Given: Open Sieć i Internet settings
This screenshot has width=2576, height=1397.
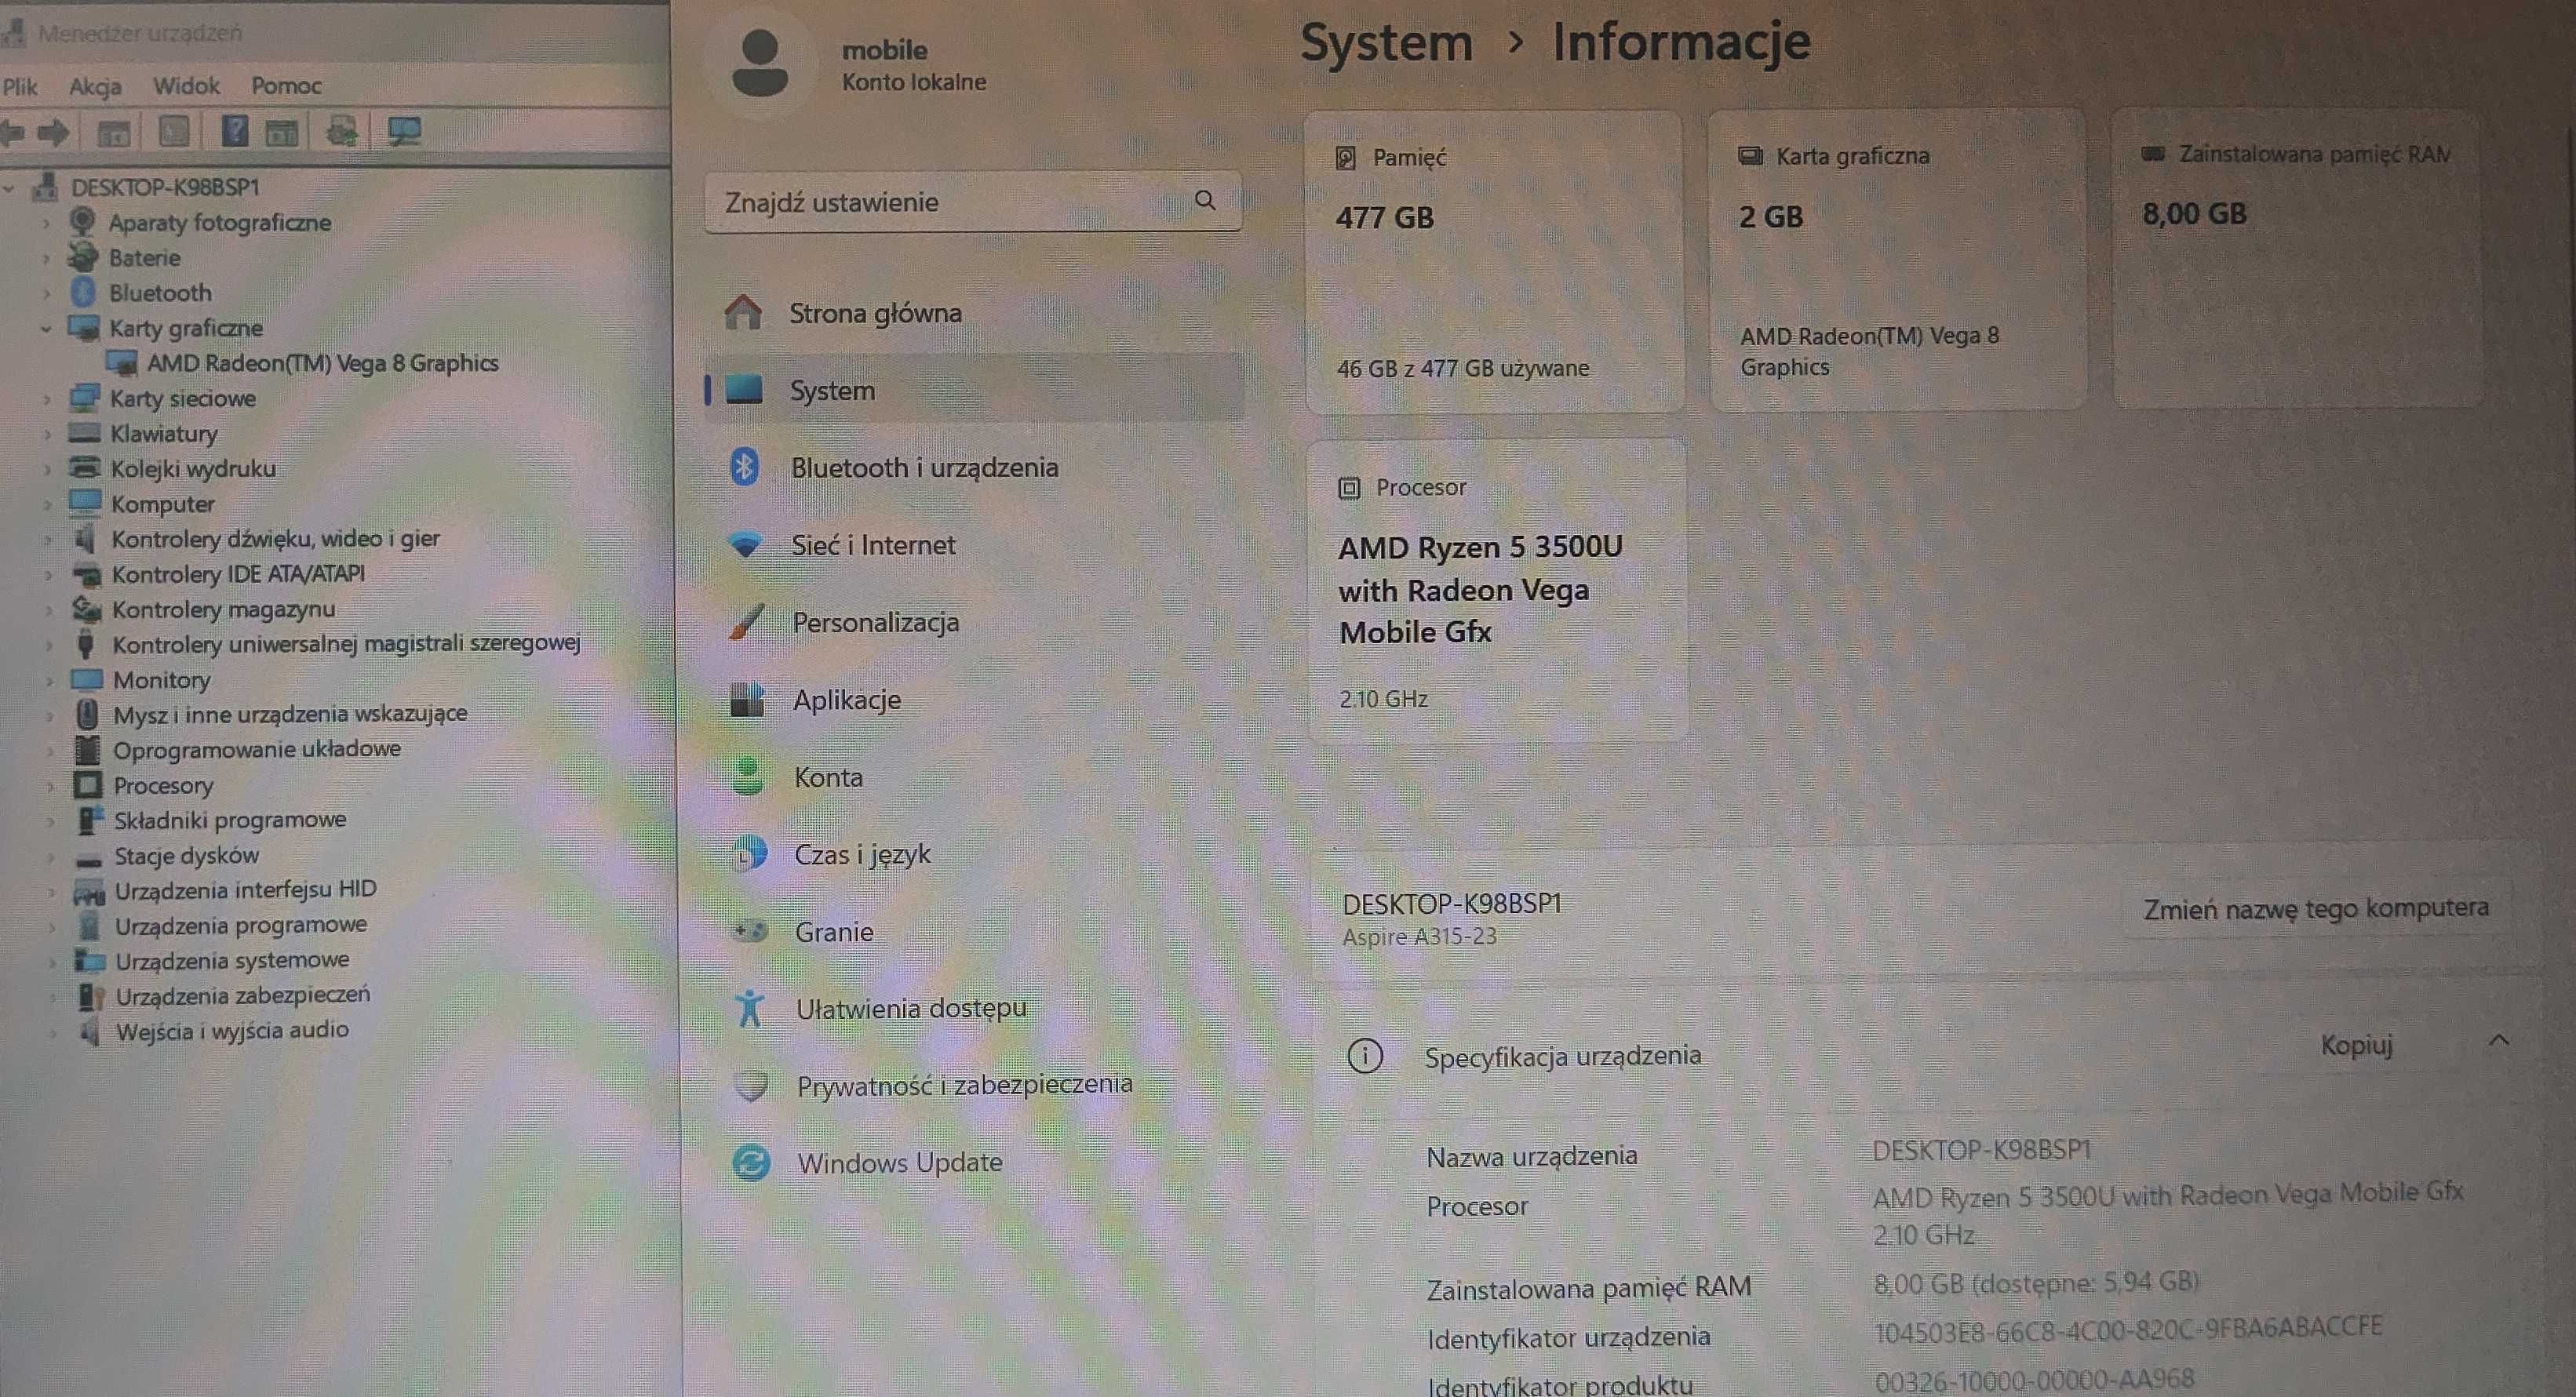Looking at the screenshot, I should click(x=975, y=545).
